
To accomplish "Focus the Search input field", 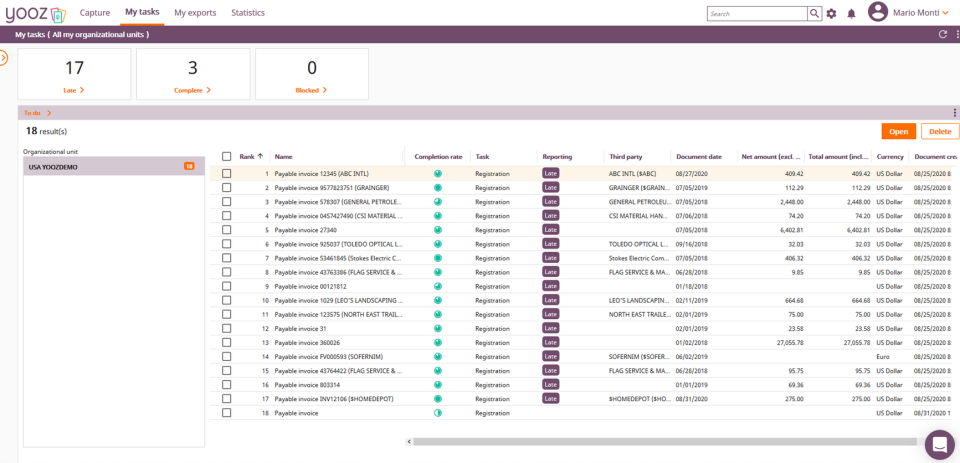I will point(757,13).
